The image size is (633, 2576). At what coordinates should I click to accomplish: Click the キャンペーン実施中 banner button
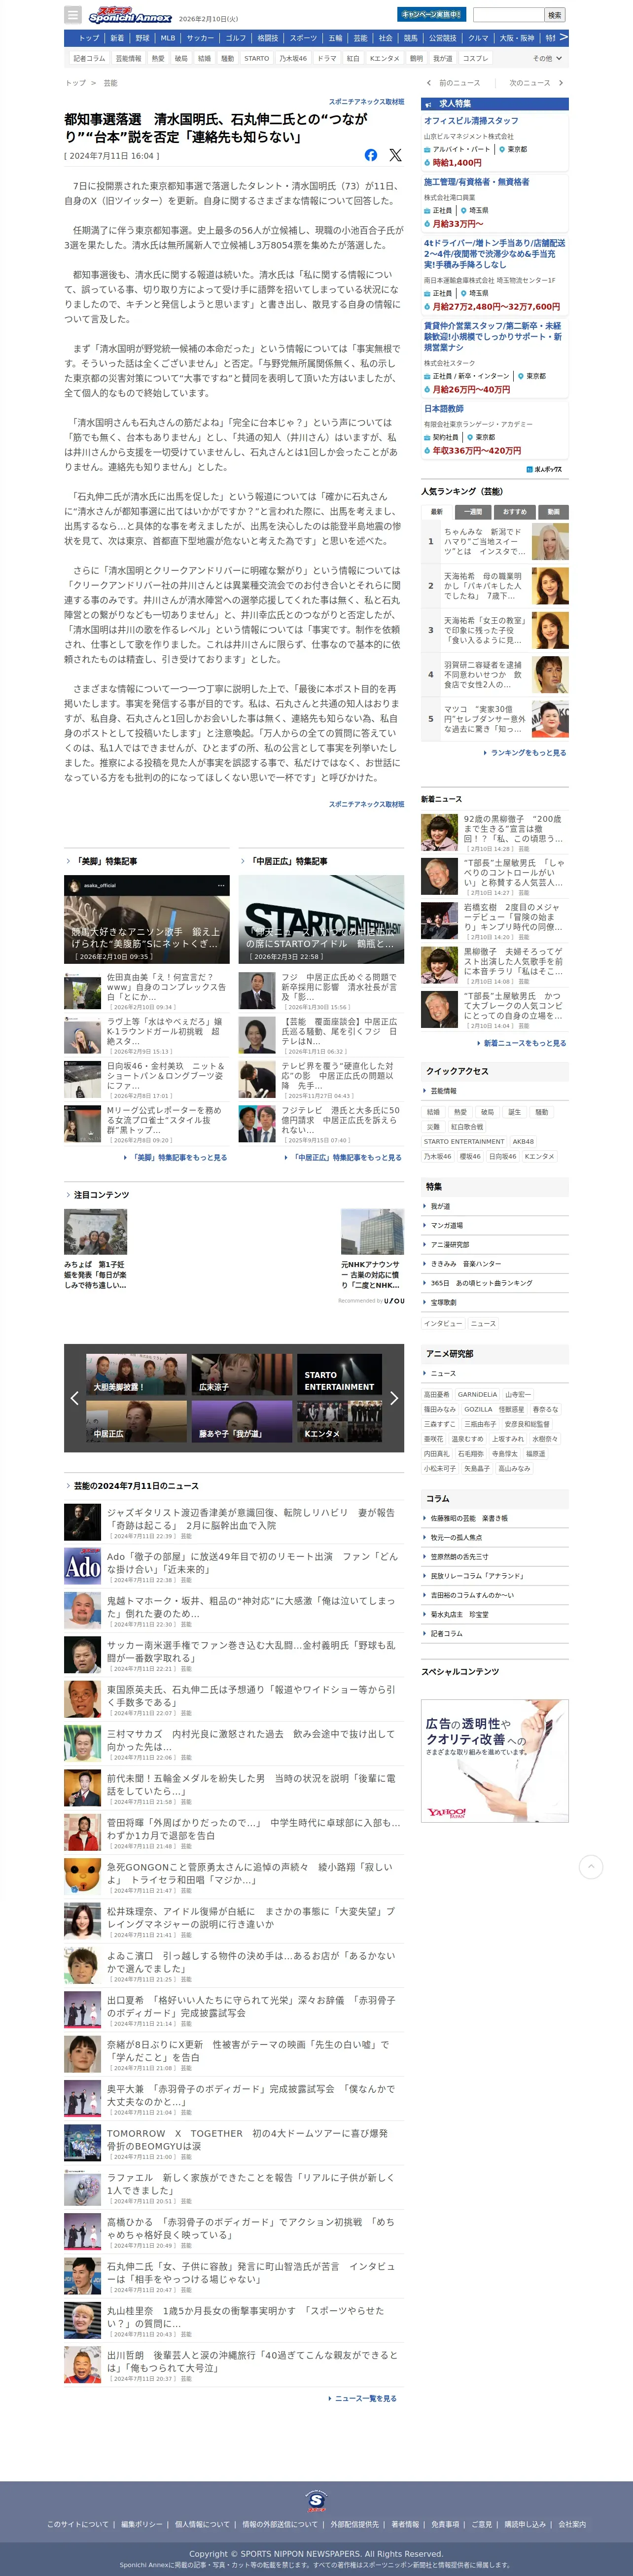[x=431, y=15]
